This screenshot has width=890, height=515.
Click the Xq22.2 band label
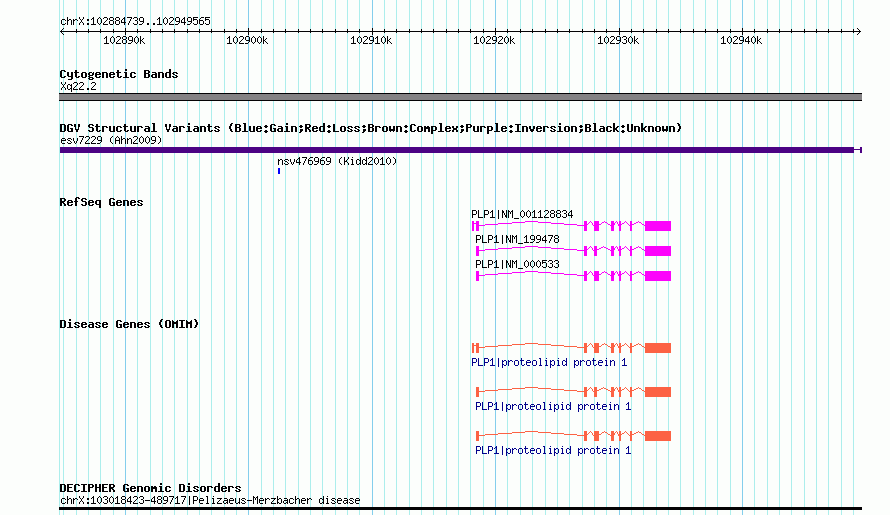point(78,86)
